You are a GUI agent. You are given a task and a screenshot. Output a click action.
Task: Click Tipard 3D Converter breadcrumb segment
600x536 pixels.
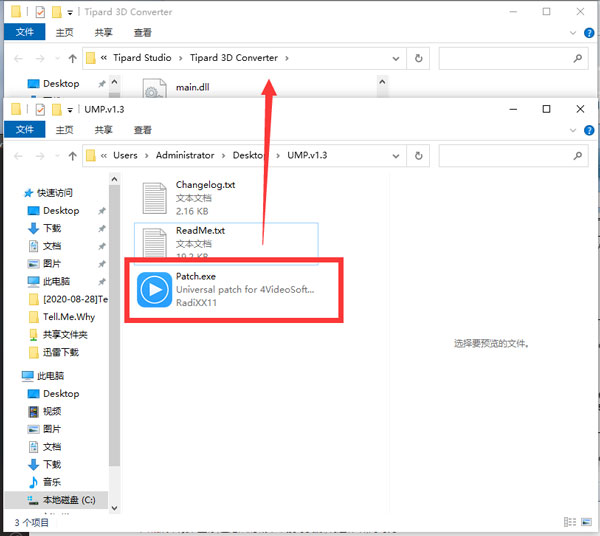click(234, 58)
